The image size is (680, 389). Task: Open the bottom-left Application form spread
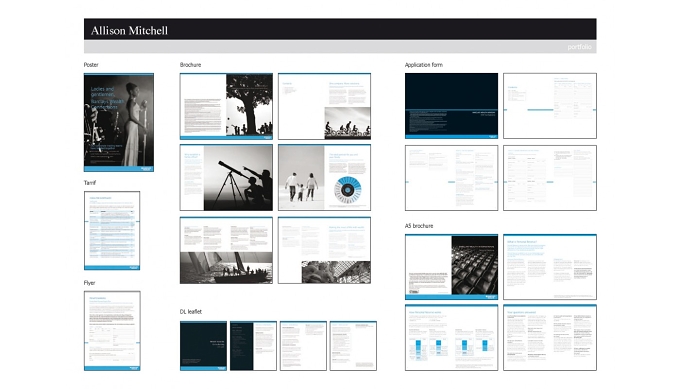[451, 178]
